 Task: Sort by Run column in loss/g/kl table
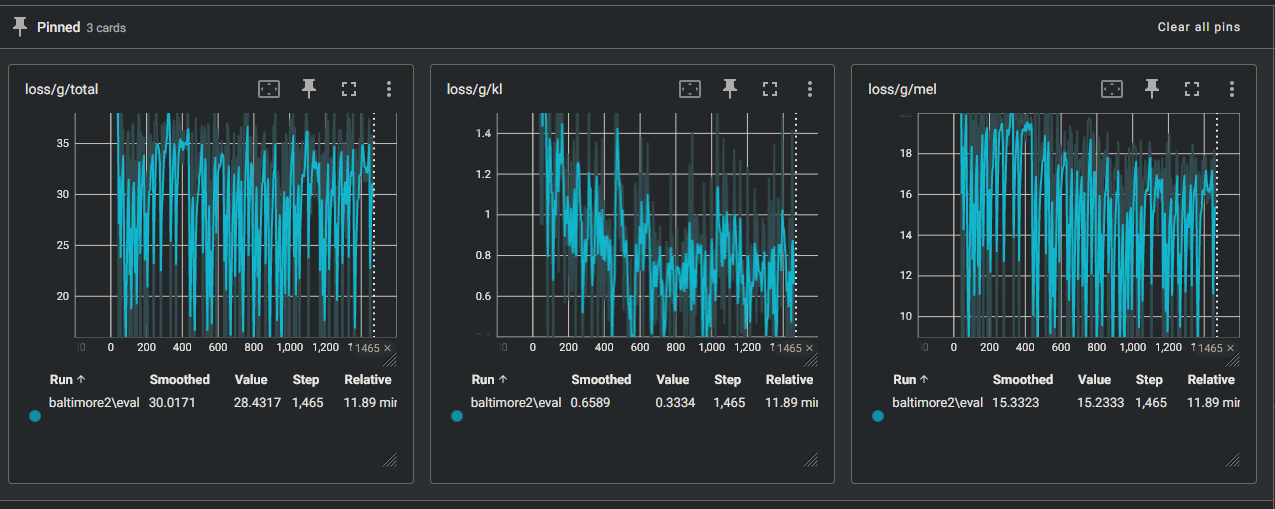point(490,380)
